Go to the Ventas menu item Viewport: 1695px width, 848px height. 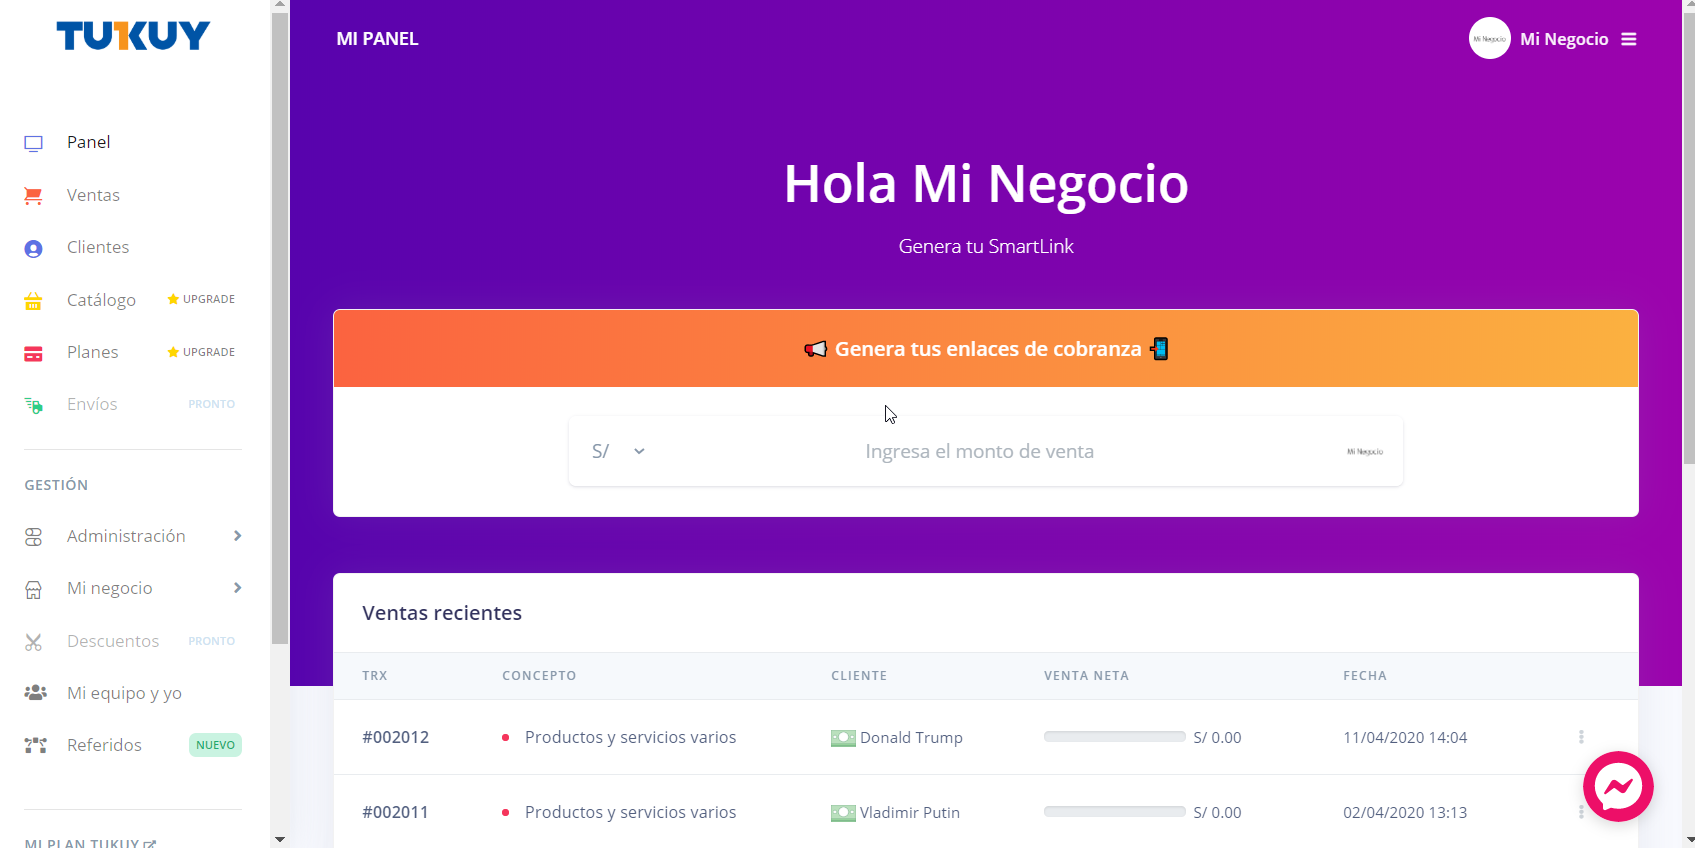pos(93,195)
